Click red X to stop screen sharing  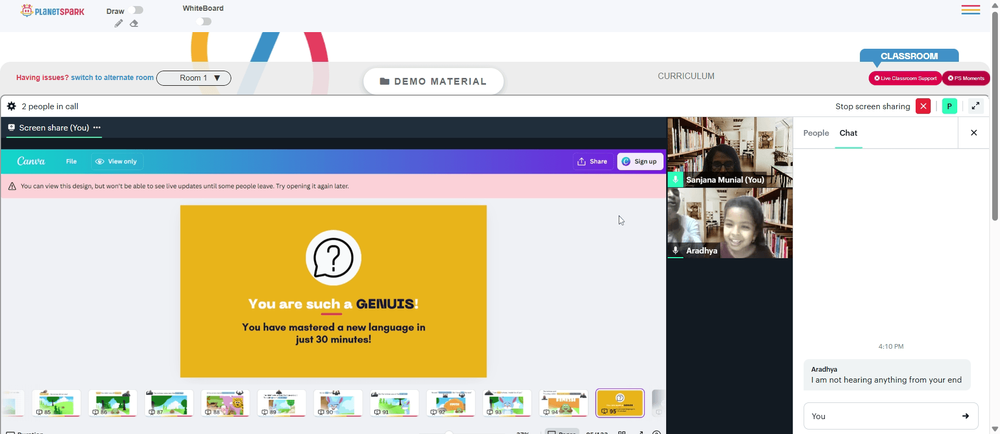(x=923, y=106)
